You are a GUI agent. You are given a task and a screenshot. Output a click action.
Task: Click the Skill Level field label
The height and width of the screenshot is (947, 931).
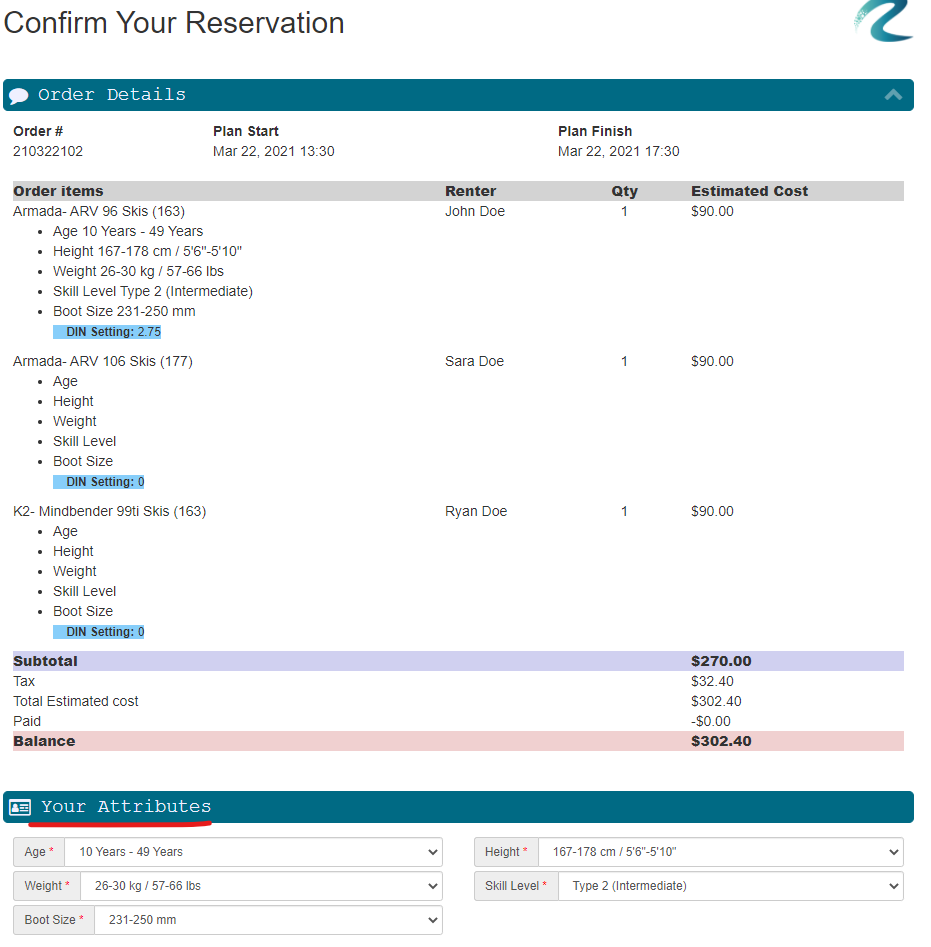click(x=516, y=885)
